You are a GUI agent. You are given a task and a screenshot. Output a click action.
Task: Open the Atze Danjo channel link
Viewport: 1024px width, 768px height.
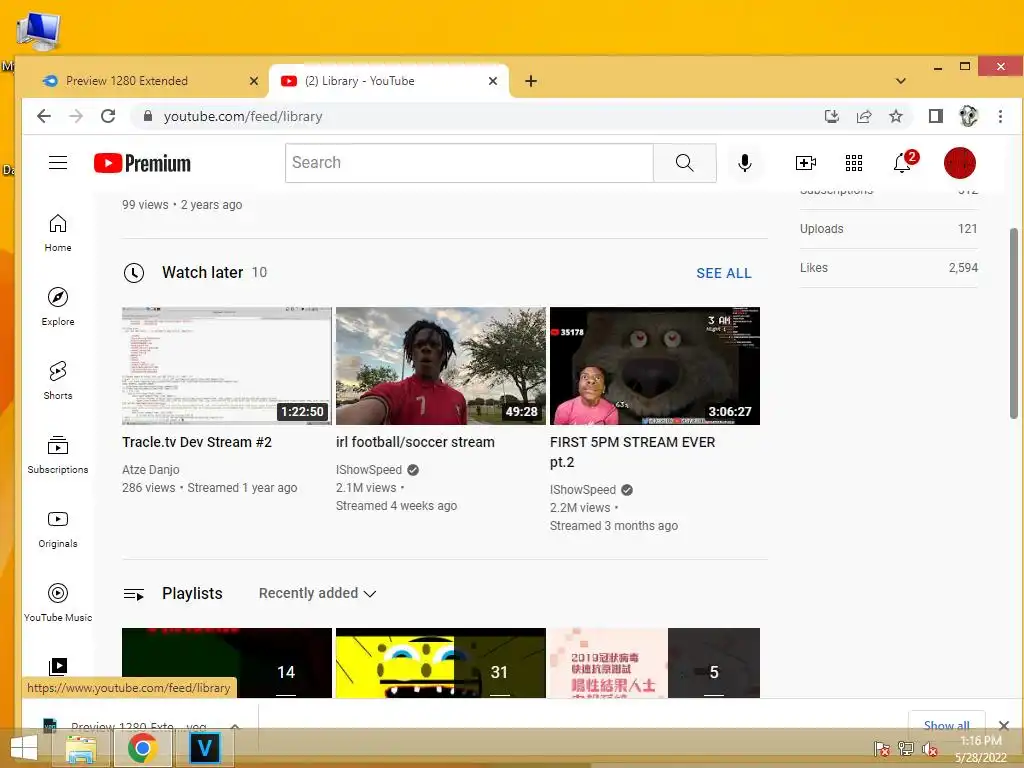pyautogui.click(x=151, y=470)
